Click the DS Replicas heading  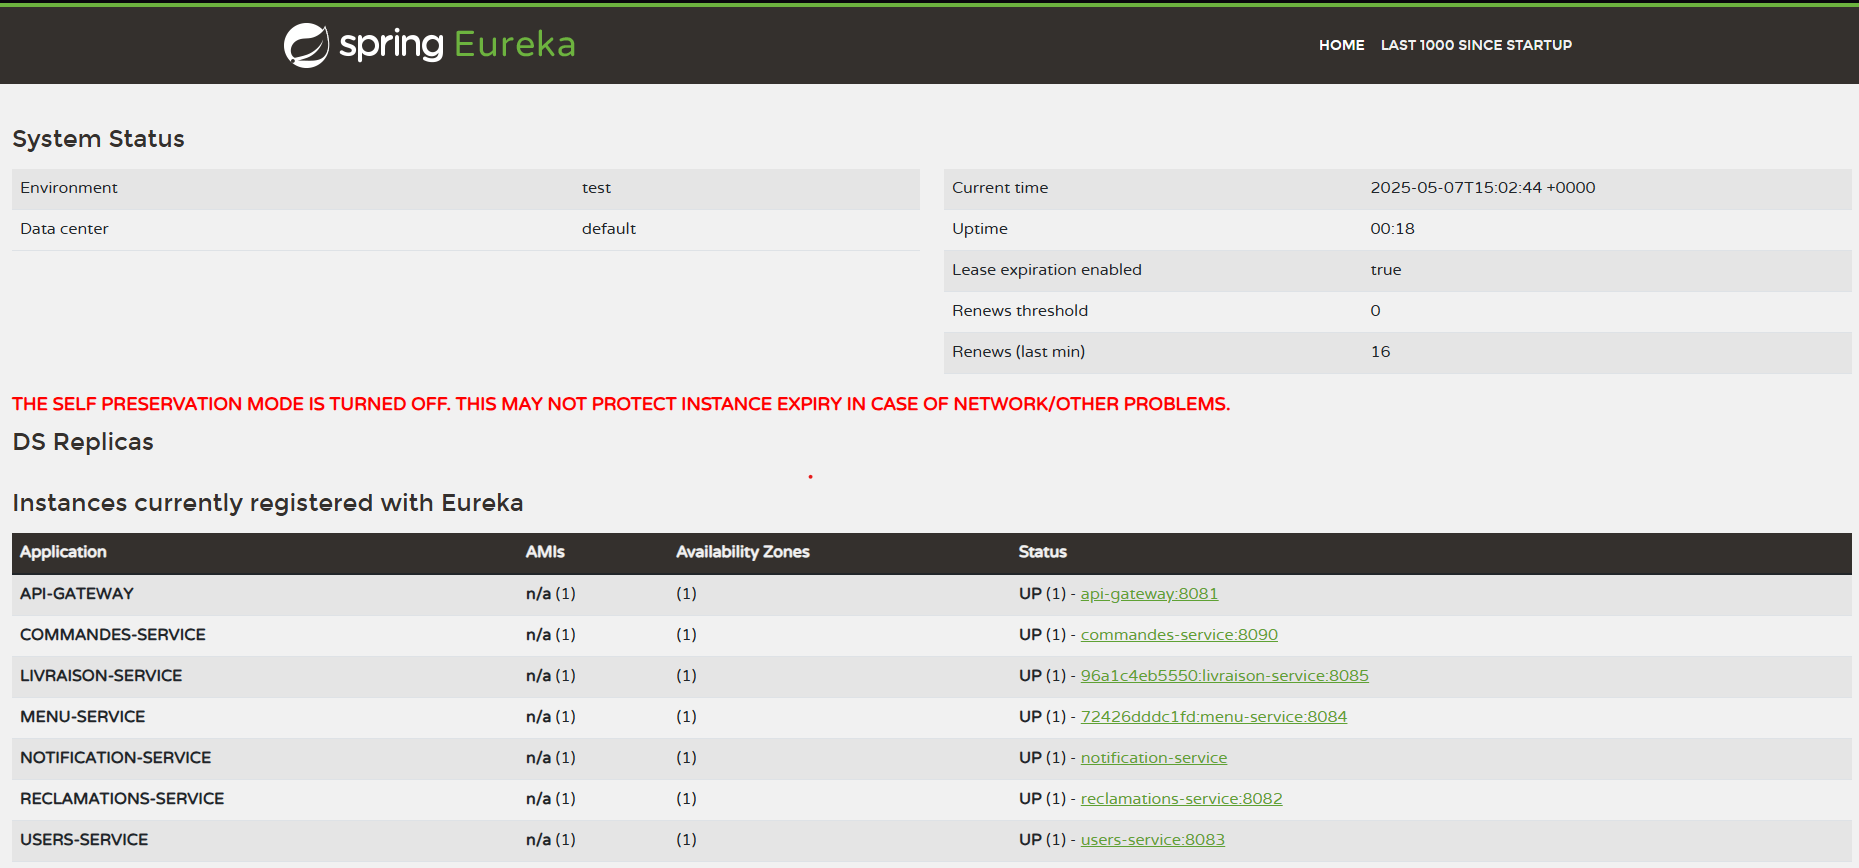(x=83, y=442)
